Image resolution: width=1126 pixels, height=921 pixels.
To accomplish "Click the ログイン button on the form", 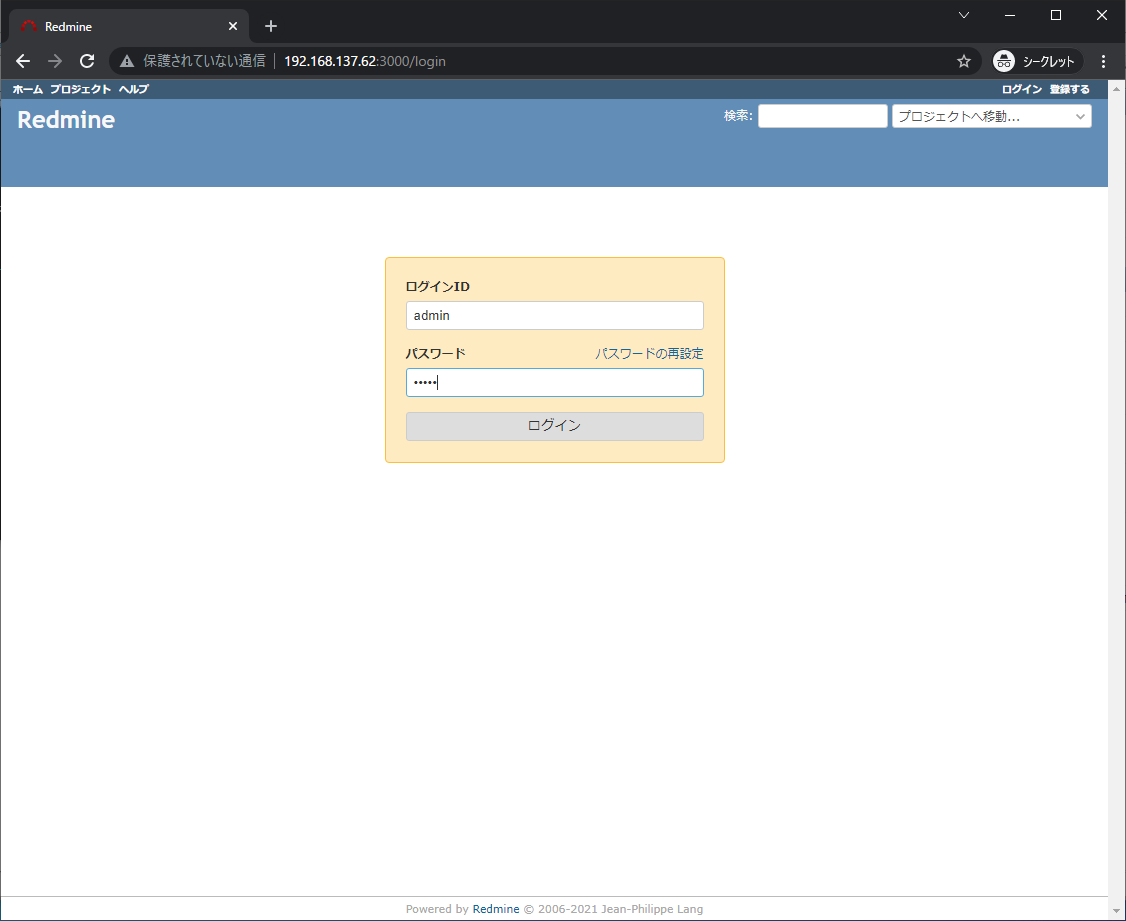I will click(554, 426).
